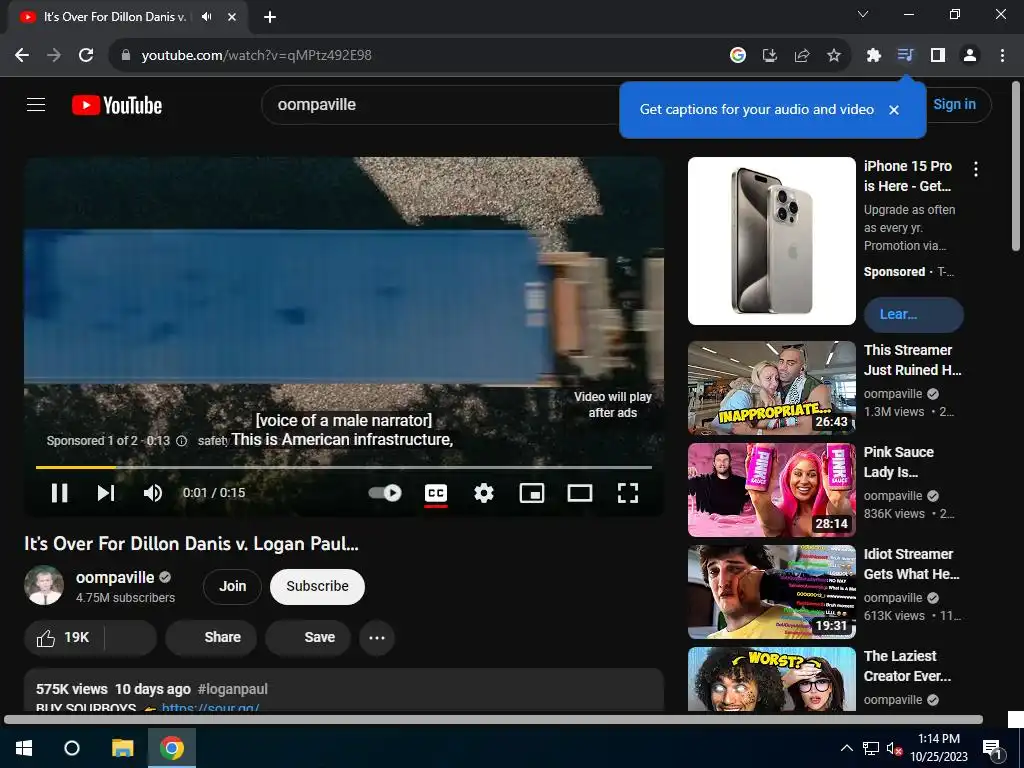Click 'Idiot Streamer Gets What He...' title

click(912, 564)
